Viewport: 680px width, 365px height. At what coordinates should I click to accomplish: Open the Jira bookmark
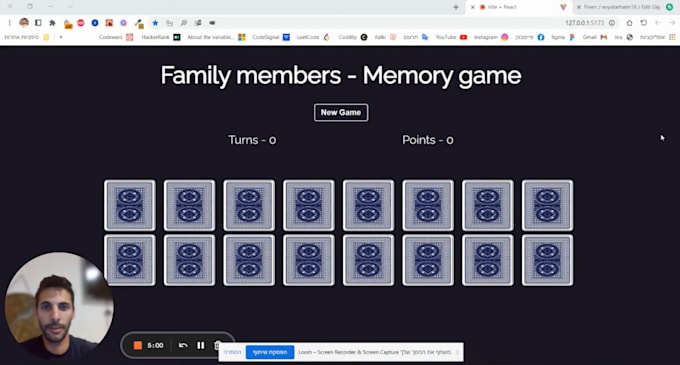(623, 37)
